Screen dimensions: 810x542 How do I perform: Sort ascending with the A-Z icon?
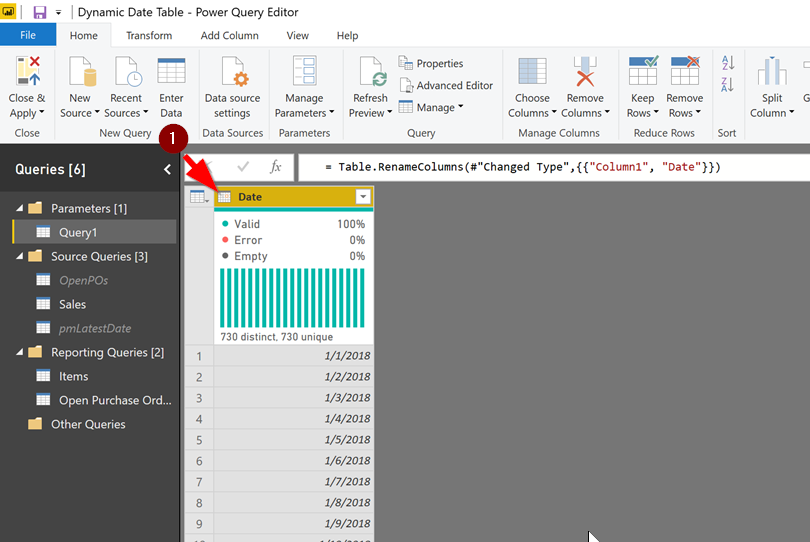tap(728, 63)
